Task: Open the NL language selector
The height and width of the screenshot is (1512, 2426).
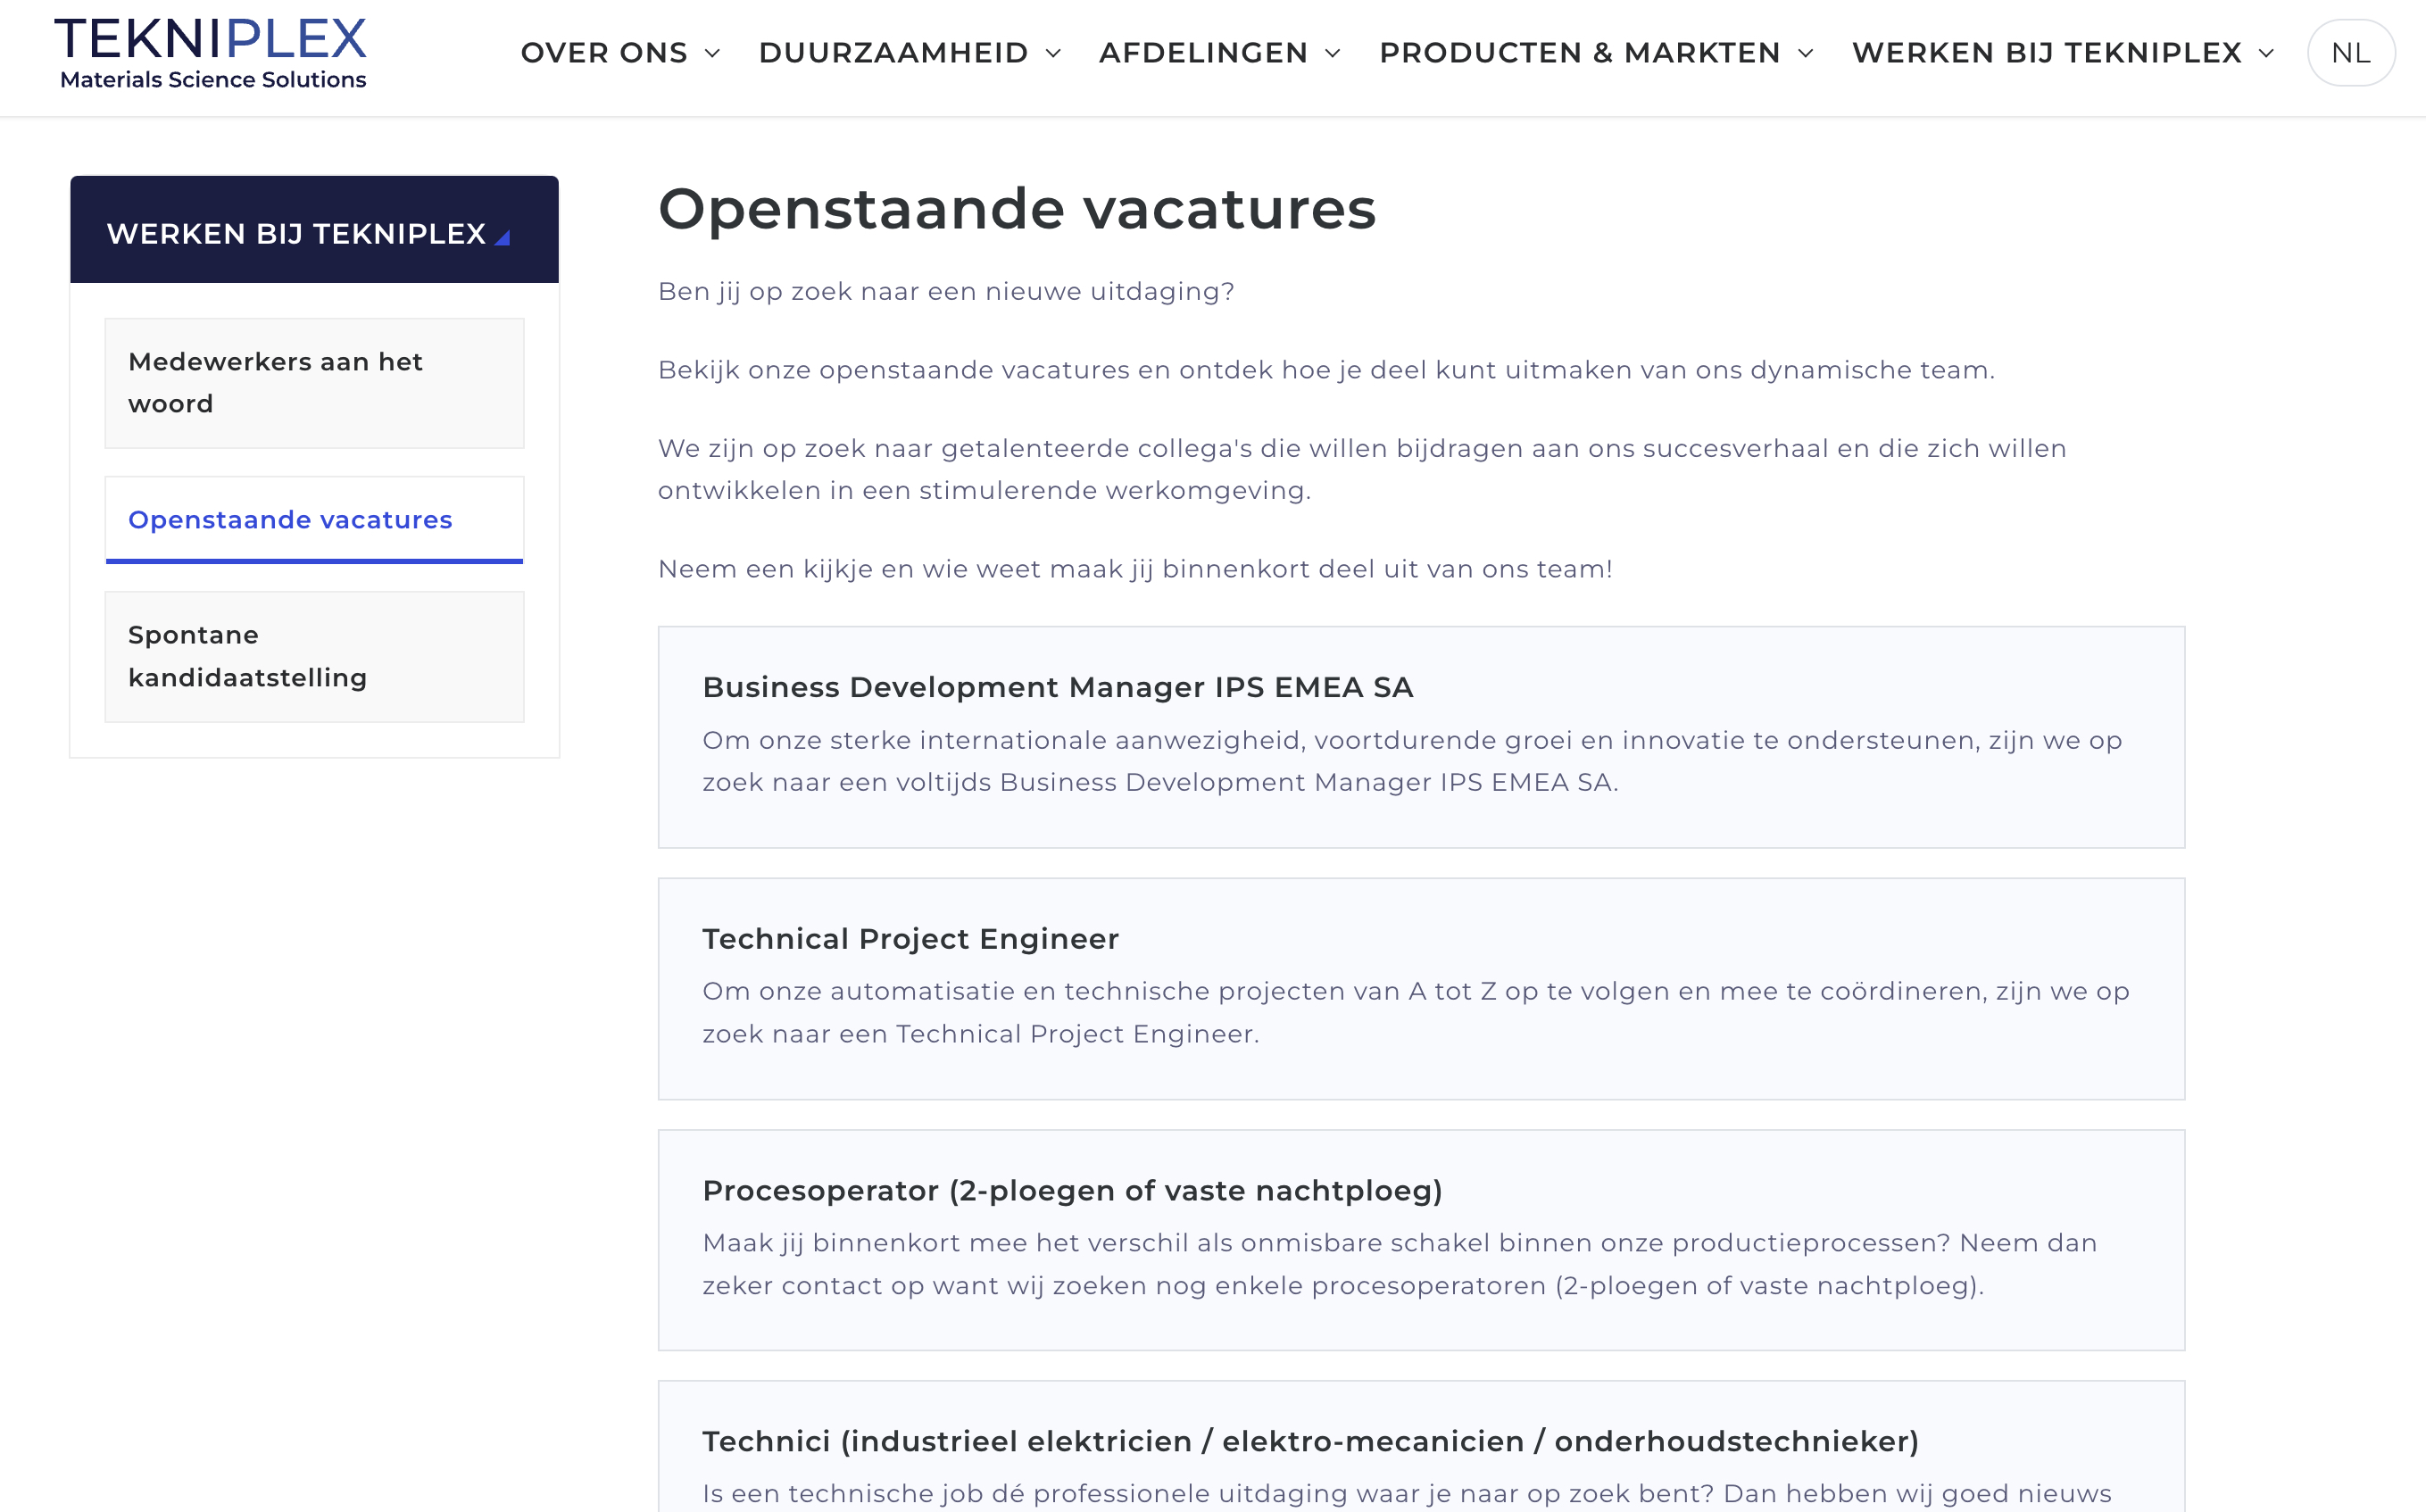Action: [2350, 52]
